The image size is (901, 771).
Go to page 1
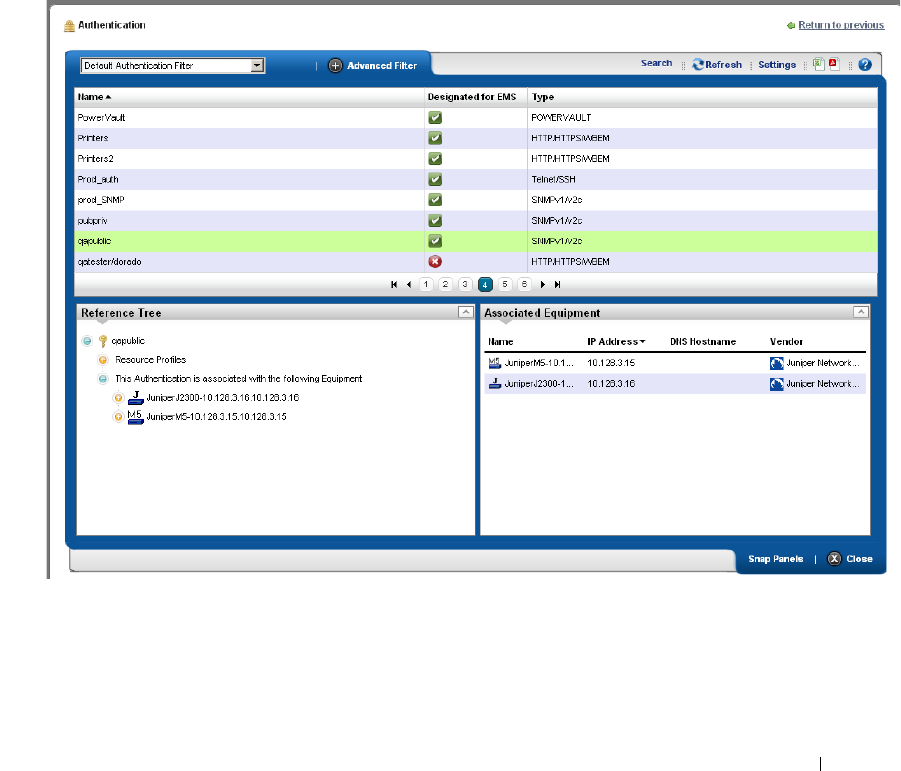coord(426,284)
